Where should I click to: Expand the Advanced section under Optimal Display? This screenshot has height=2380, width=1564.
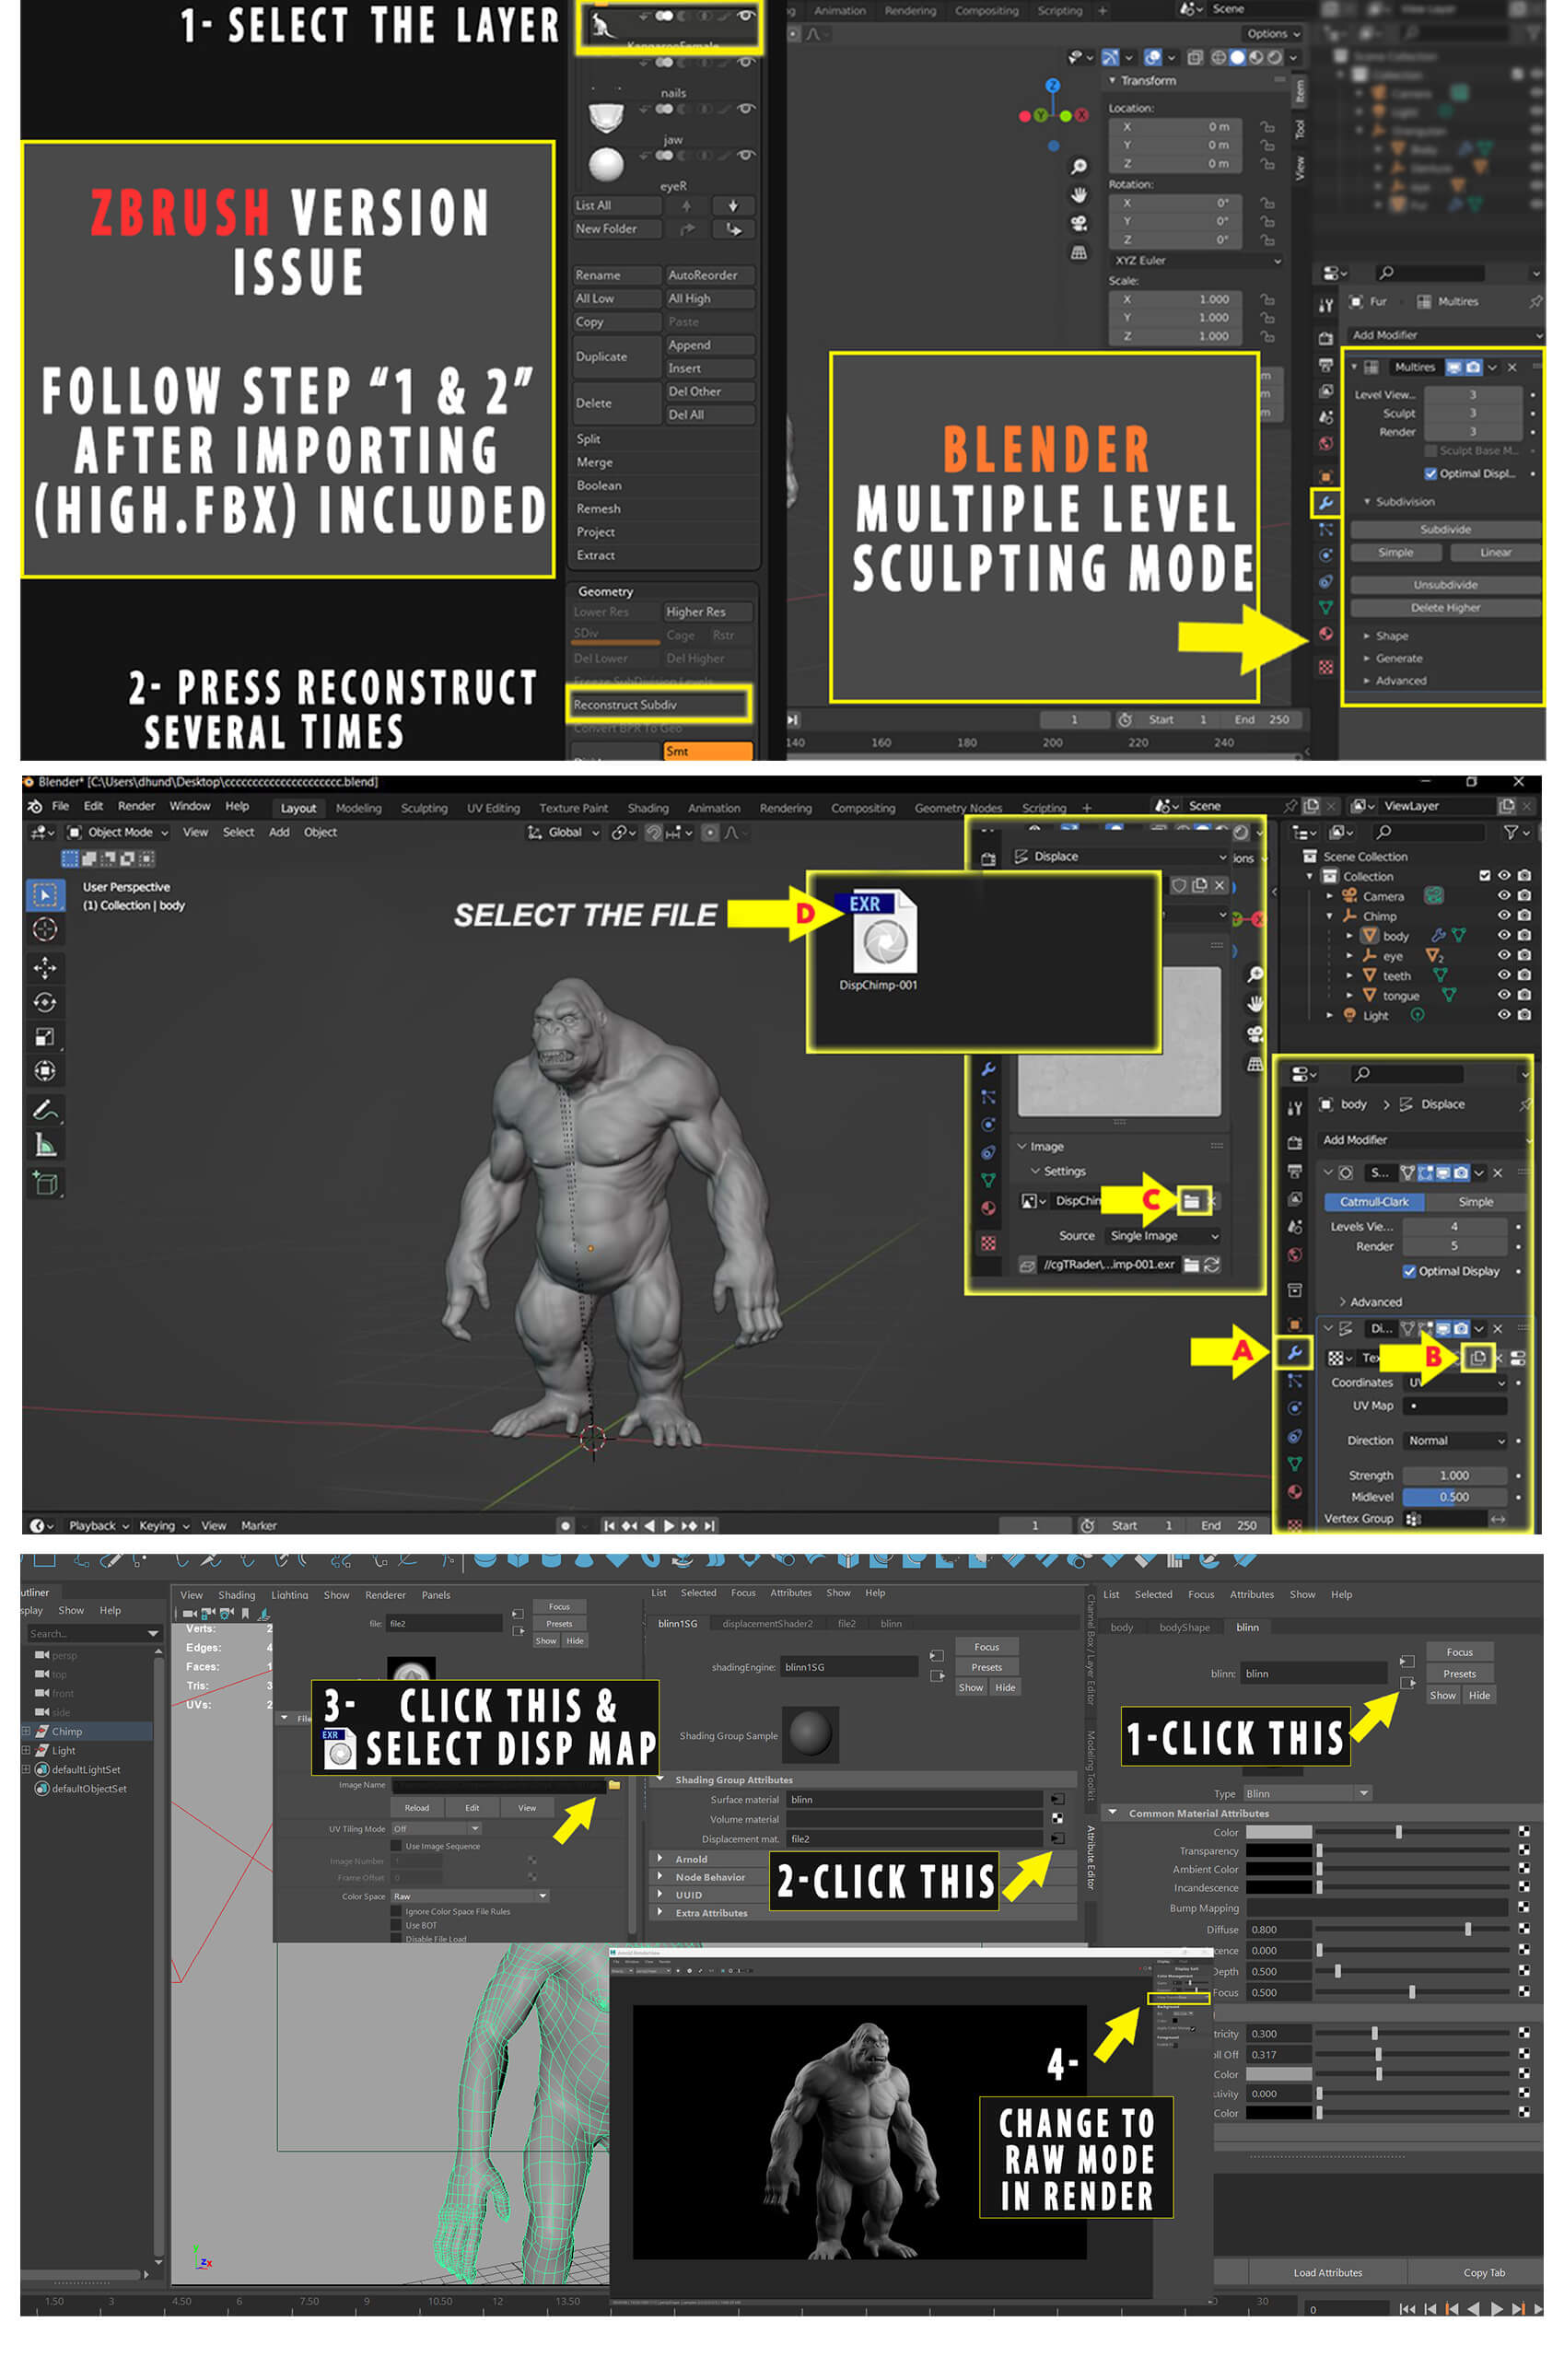1368,1302
